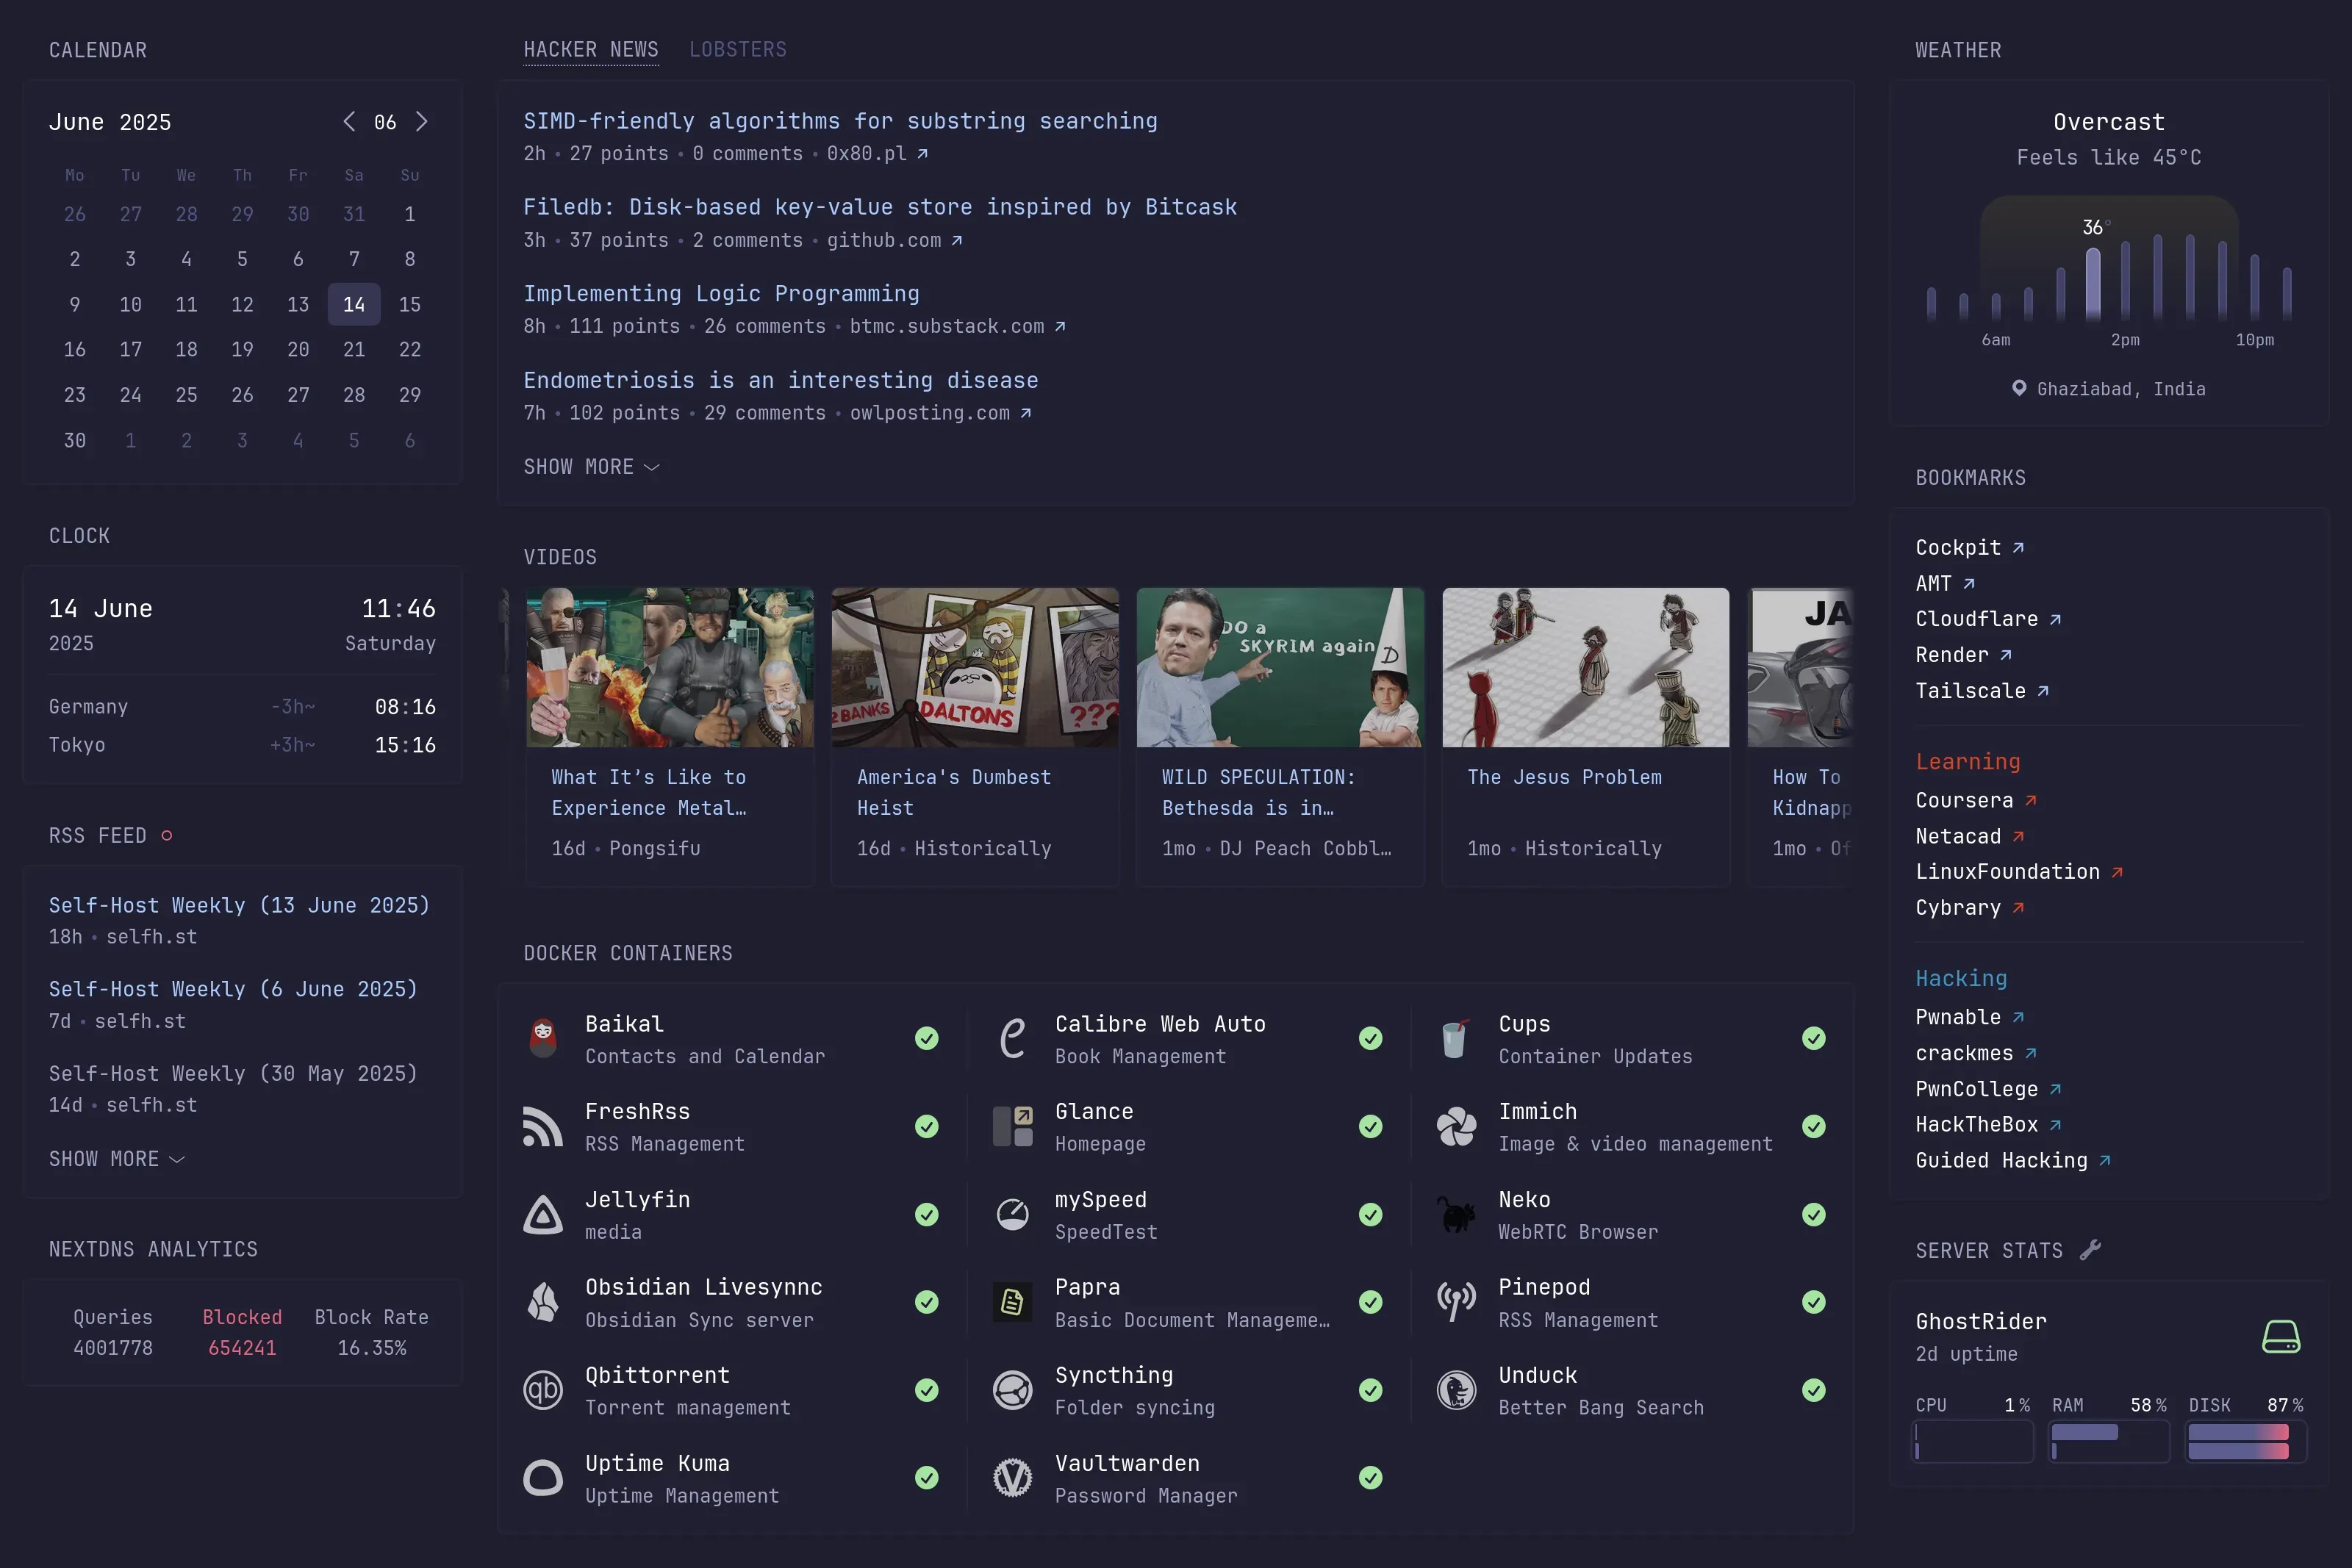The width and height of the screenshot is (2352, 1568).
Task: Click the Vaultwarden green status checkmark
Action: pyautogui.click(x=1371, y=1478)
